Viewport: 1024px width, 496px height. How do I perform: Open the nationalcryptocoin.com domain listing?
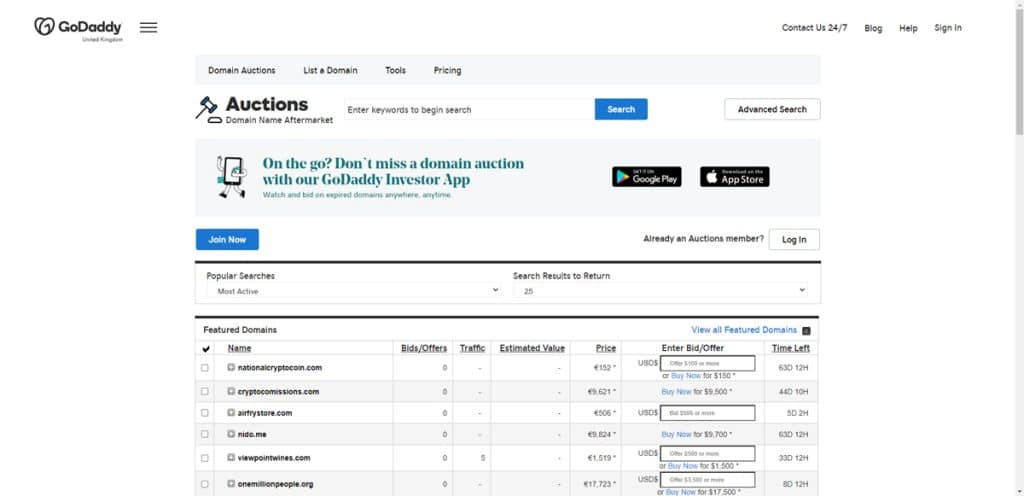[x=280, y=368]
